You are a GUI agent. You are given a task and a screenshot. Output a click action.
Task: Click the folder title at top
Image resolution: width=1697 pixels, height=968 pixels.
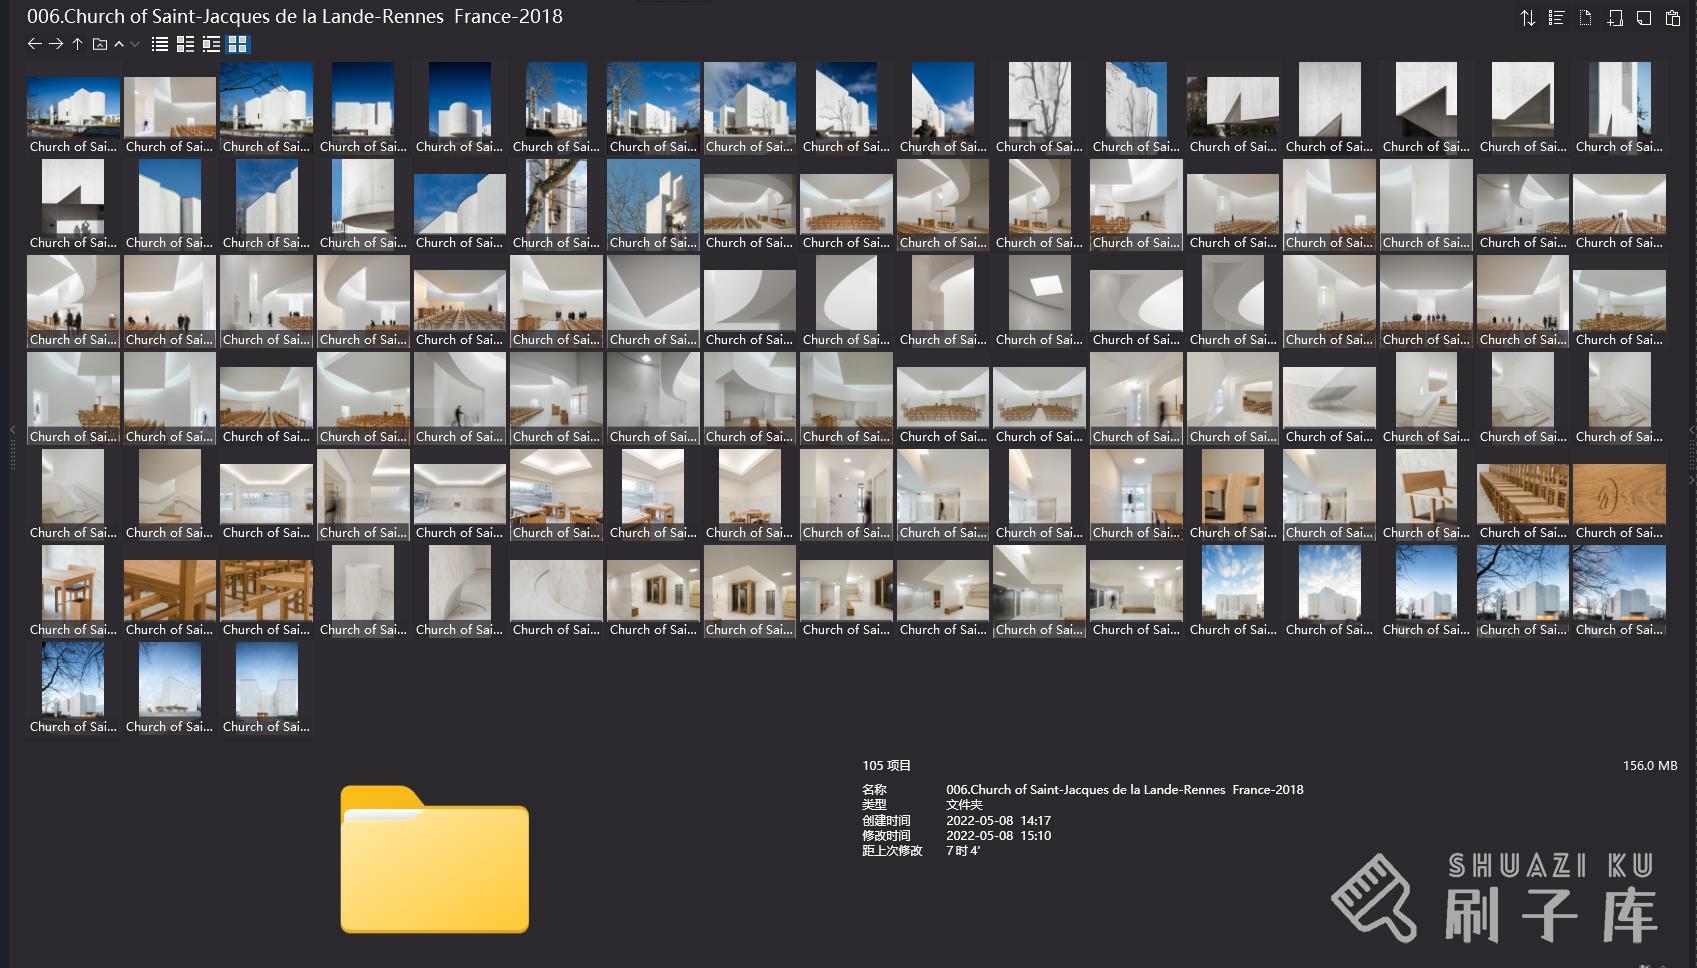294,16
